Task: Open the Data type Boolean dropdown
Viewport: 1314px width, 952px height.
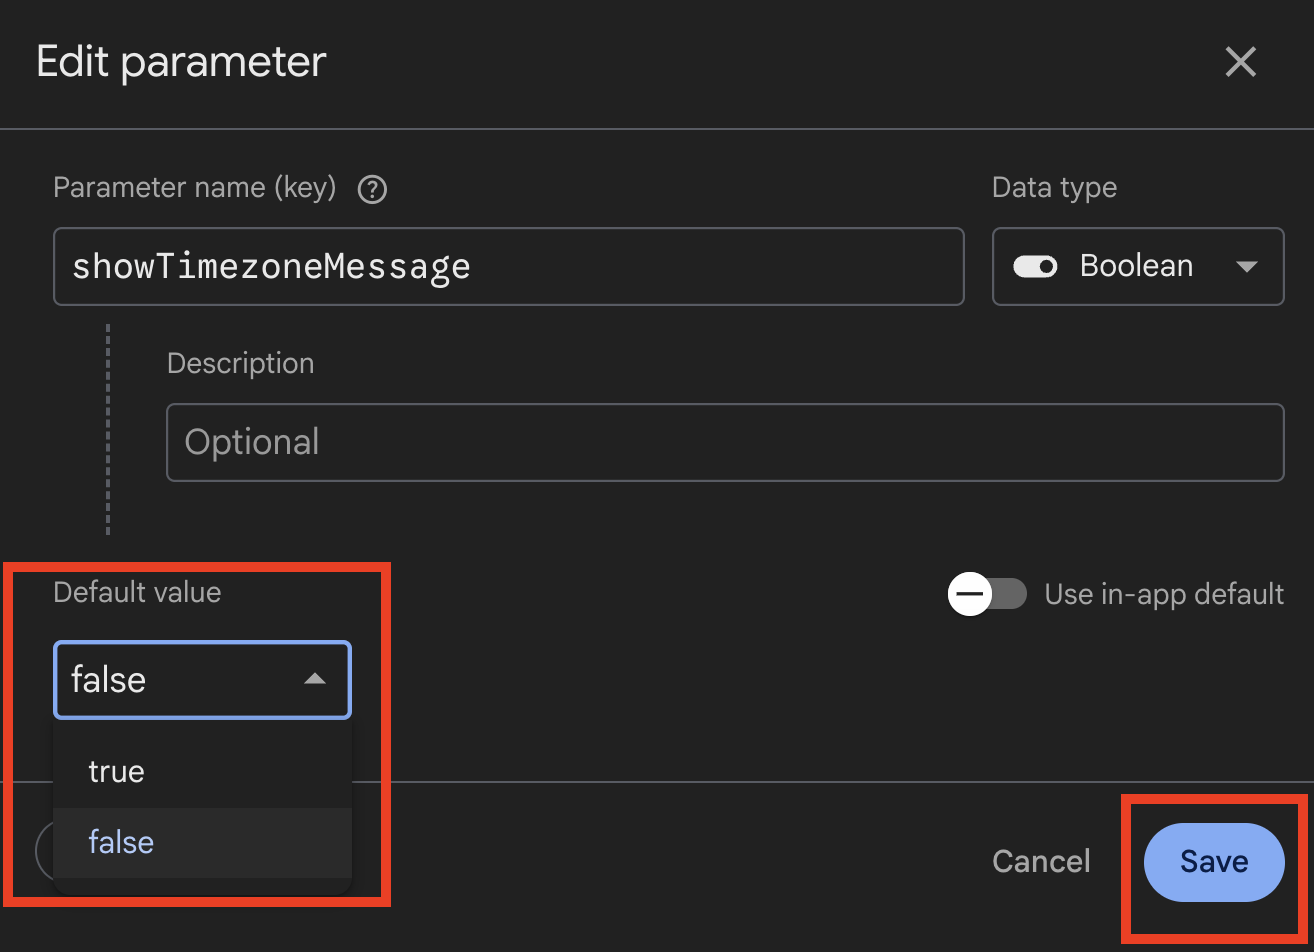Action: 1137,267
